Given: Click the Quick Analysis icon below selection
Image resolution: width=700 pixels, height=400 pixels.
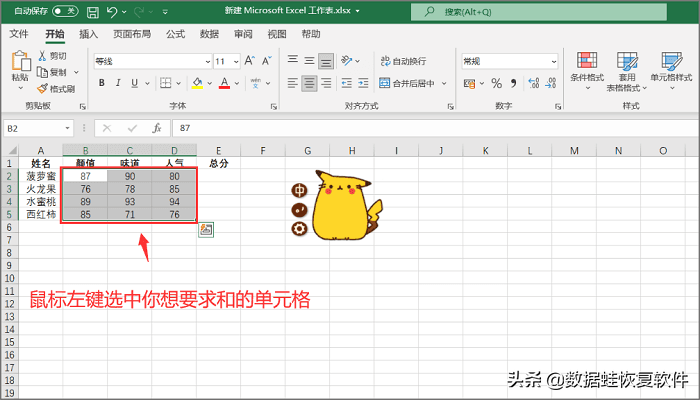Looking at the screenshot, I should point(206,229).
